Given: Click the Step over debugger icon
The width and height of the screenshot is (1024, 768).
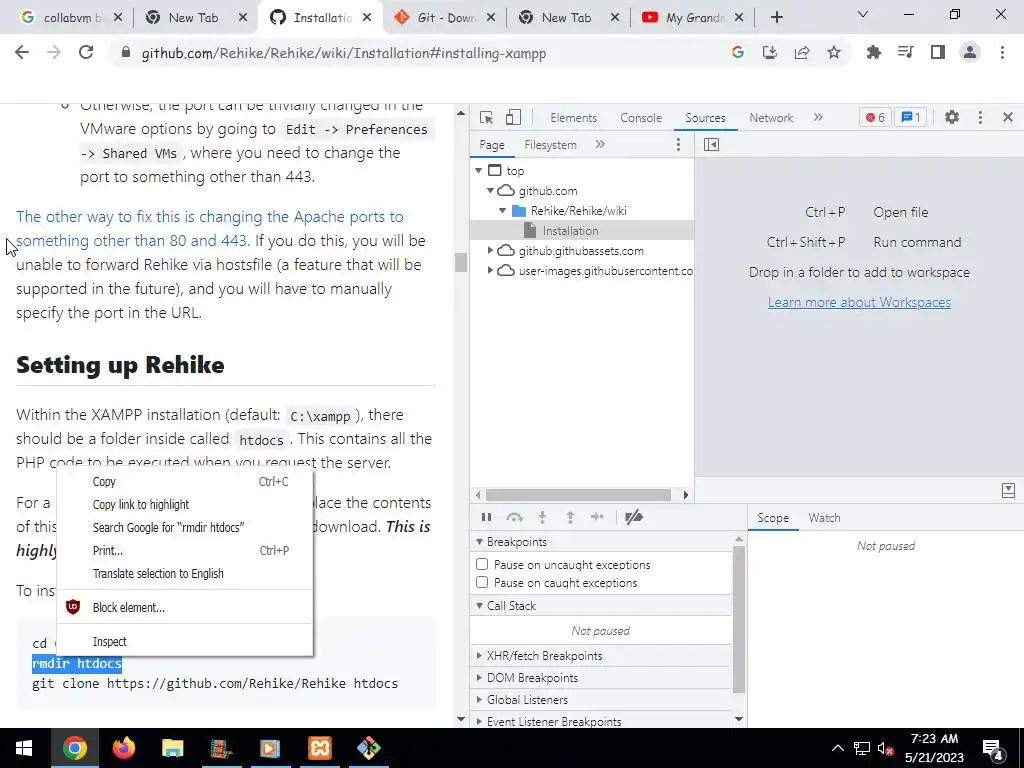Looking at the screenshot, I should [x=515, y=517].
